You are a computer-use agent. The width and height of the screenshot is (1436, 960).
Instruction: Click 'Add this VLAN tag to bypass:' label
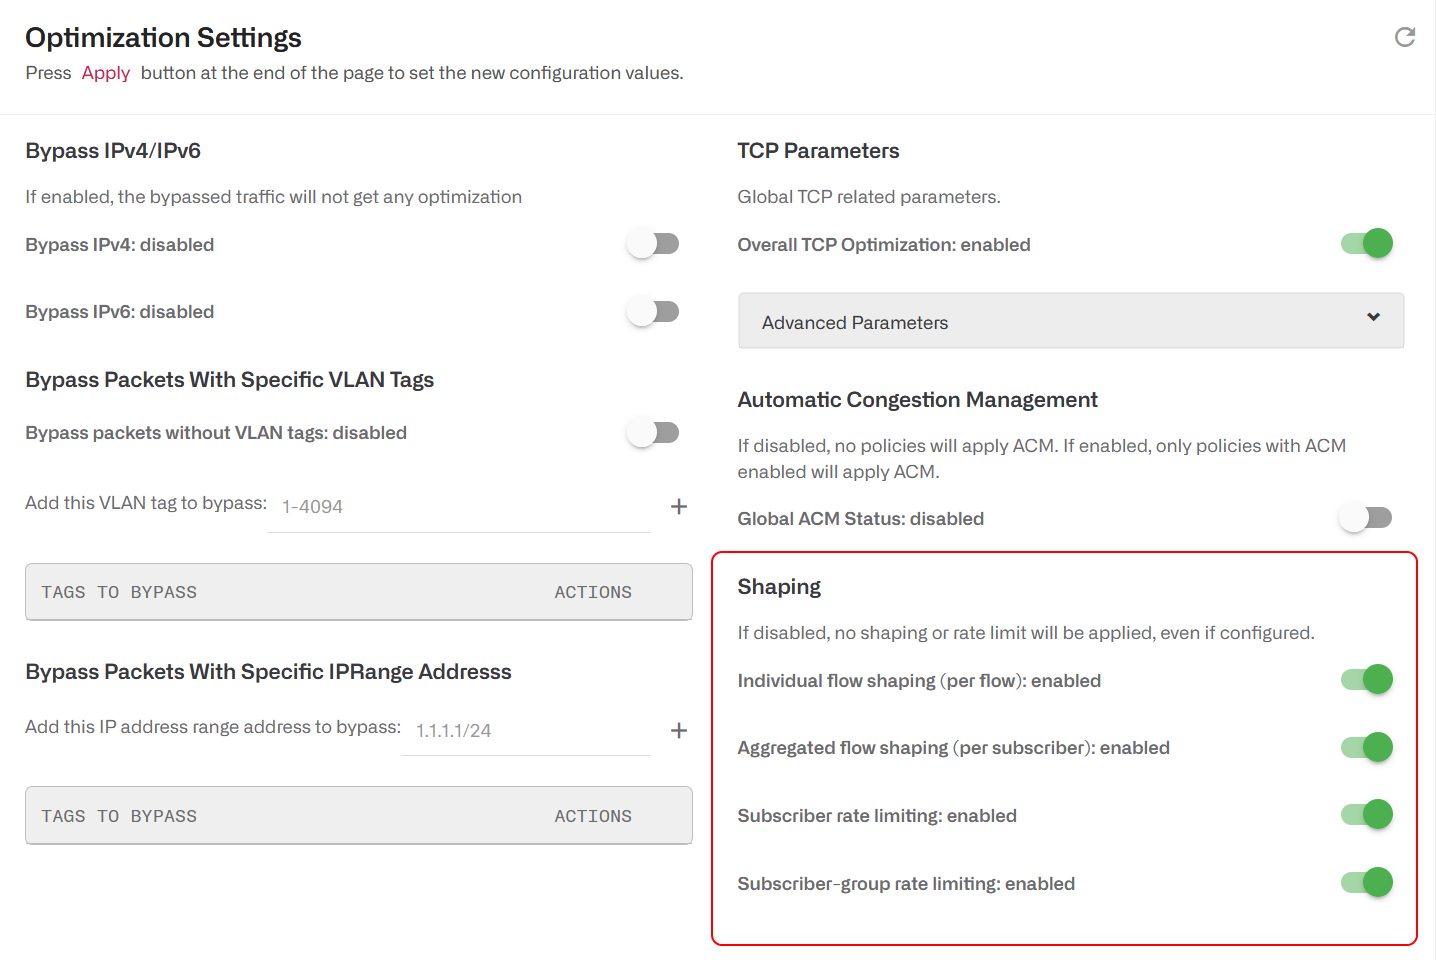pos(146,503)
